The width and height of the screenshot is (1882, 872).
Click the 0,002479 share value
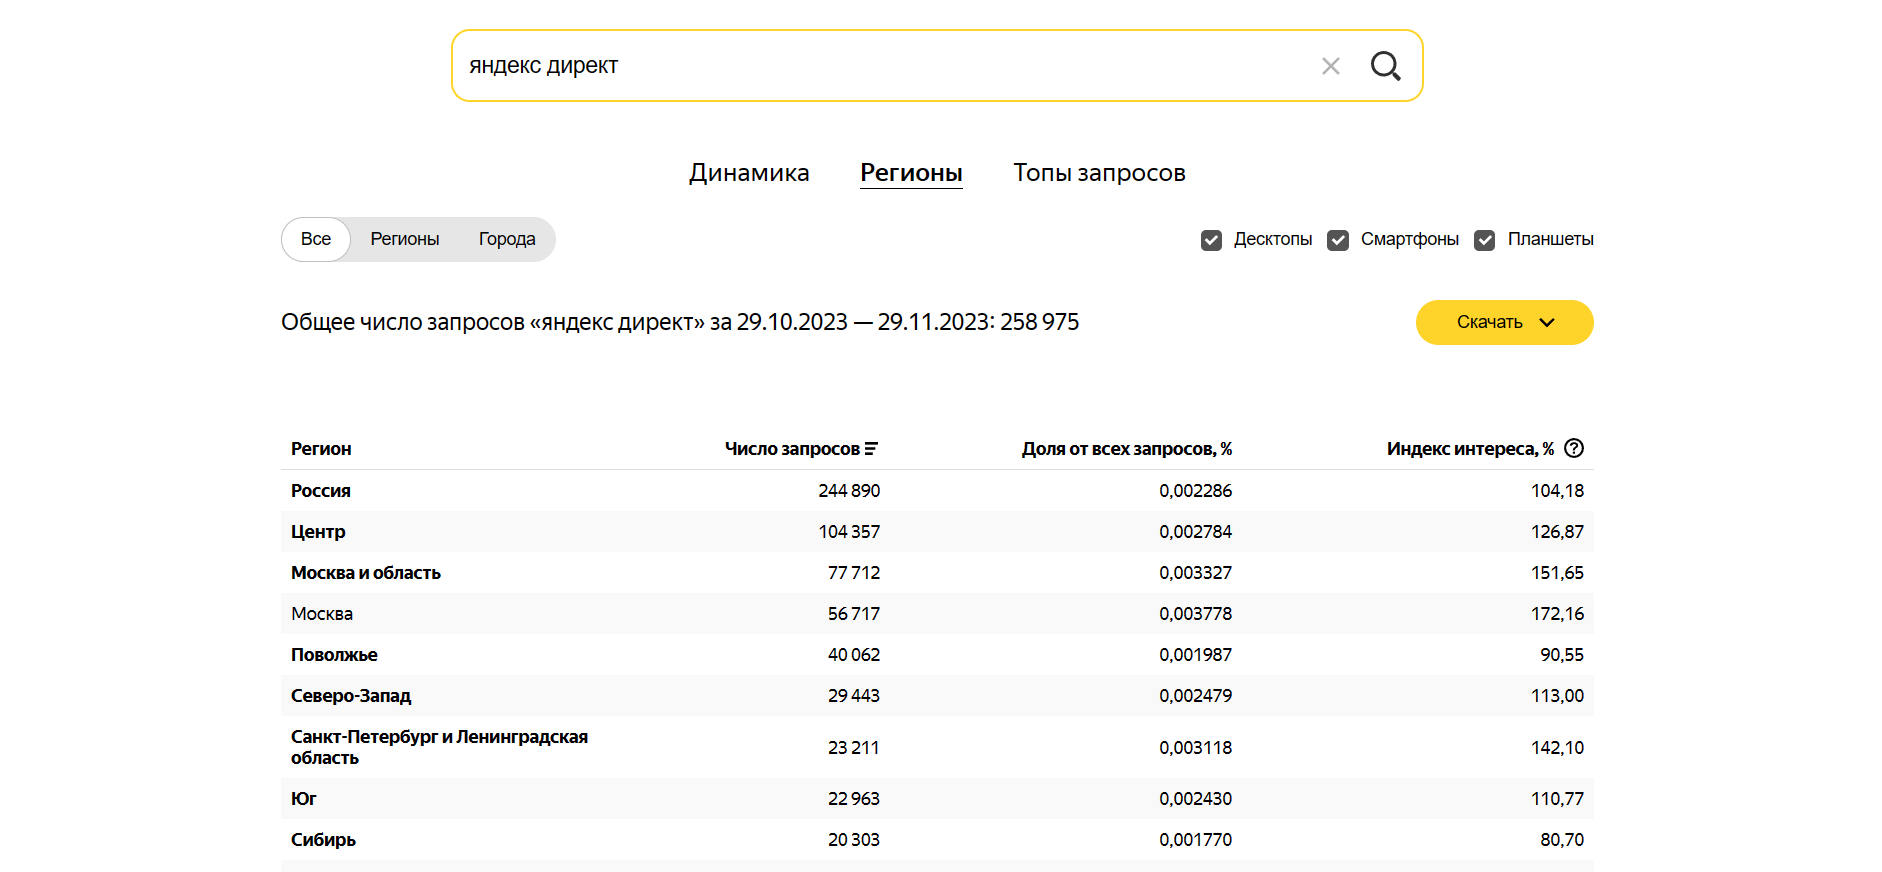(x=1195, y=696)
